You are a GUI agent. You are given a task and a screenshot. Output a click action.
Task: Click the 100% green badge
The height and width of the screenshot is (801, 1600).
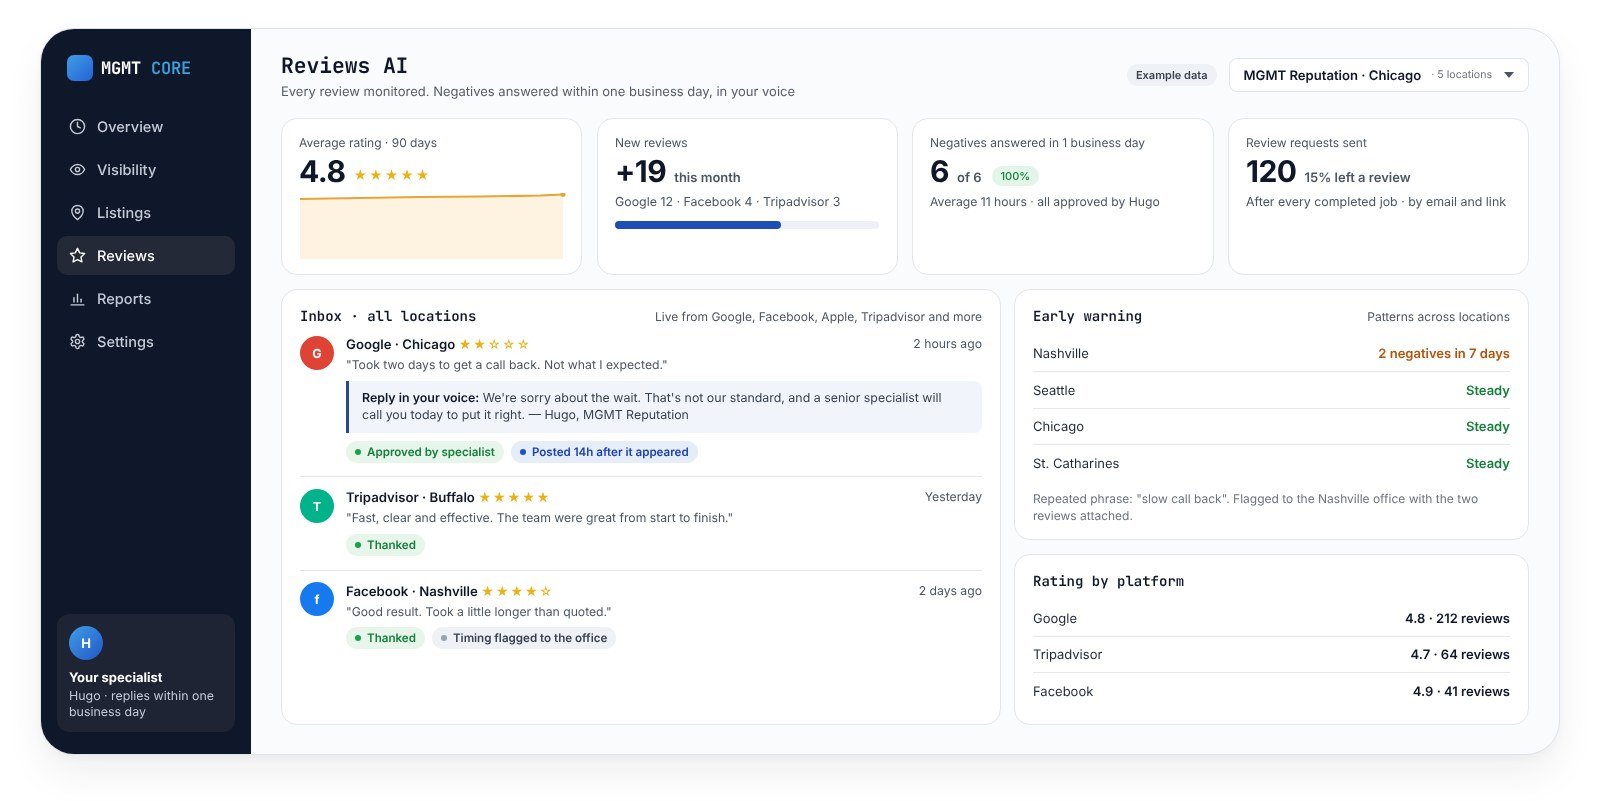pyautogui.click(x=1015, y=176)
